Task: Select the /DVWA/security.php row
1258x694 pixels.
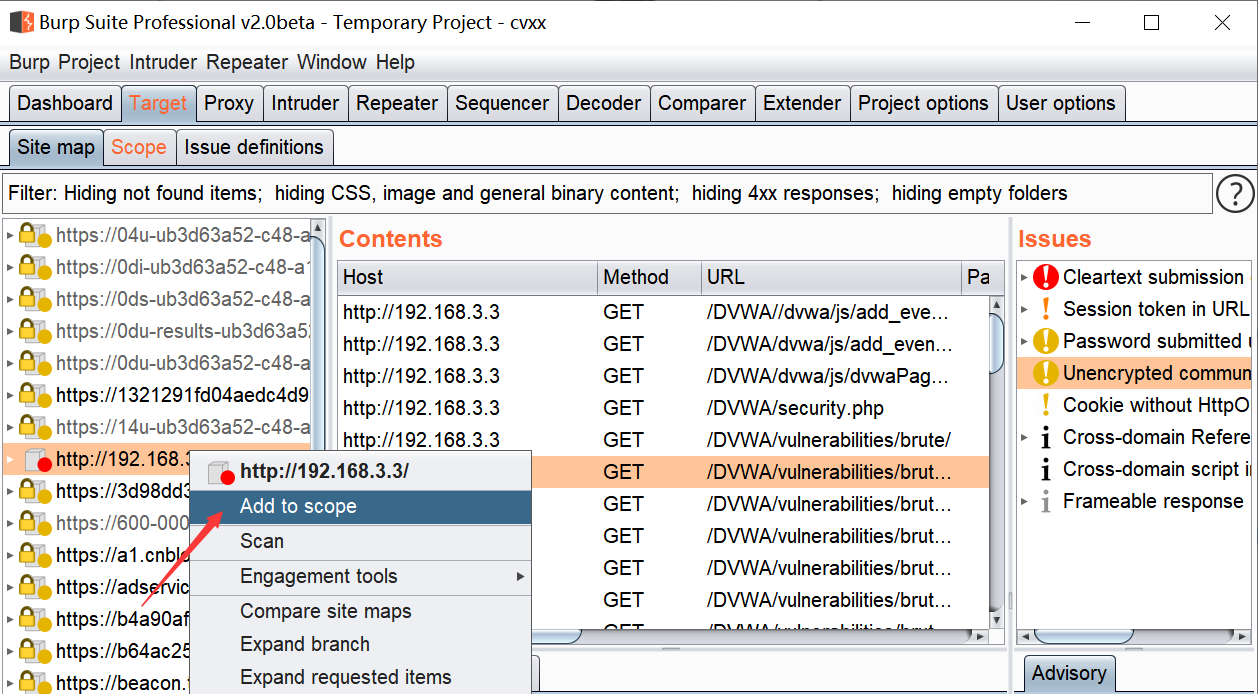Action: (x=663, y=408)
